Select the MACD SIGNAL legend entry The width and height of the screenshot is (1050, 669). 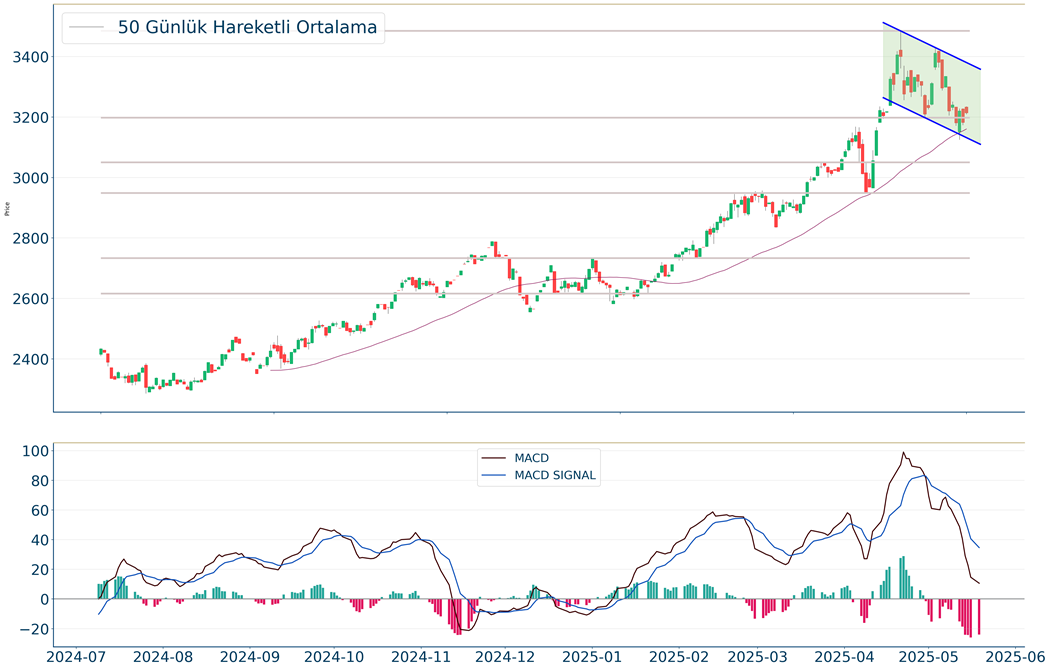(554, 475)
